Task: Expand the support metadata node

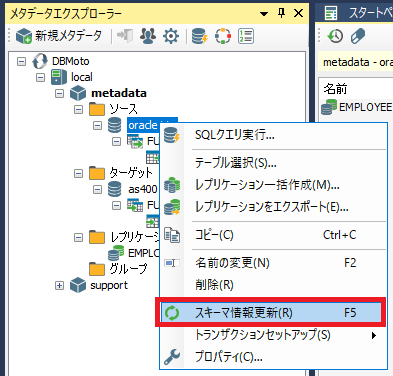Action: (x=59, y=285)
